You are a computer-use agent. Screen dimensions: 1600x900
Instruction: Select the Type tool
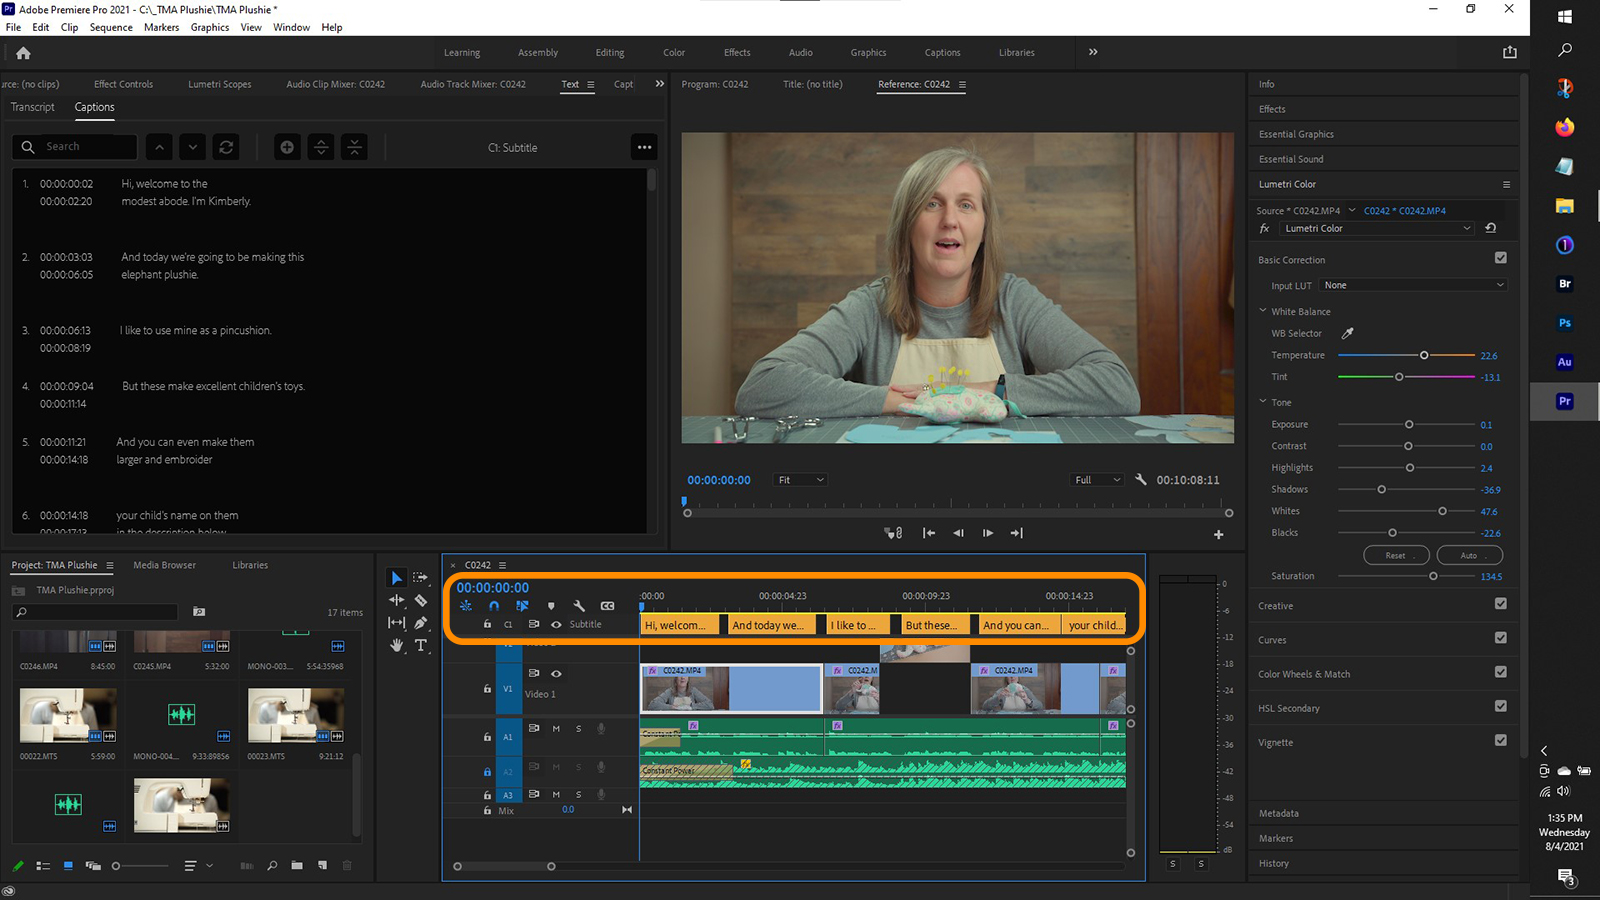pos(421,646)
